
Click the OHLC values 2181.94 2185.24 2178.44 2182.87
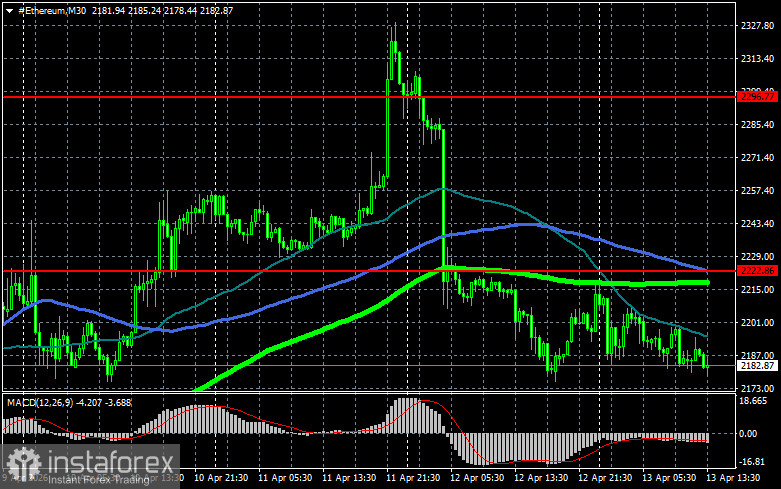tap(162, 10)
